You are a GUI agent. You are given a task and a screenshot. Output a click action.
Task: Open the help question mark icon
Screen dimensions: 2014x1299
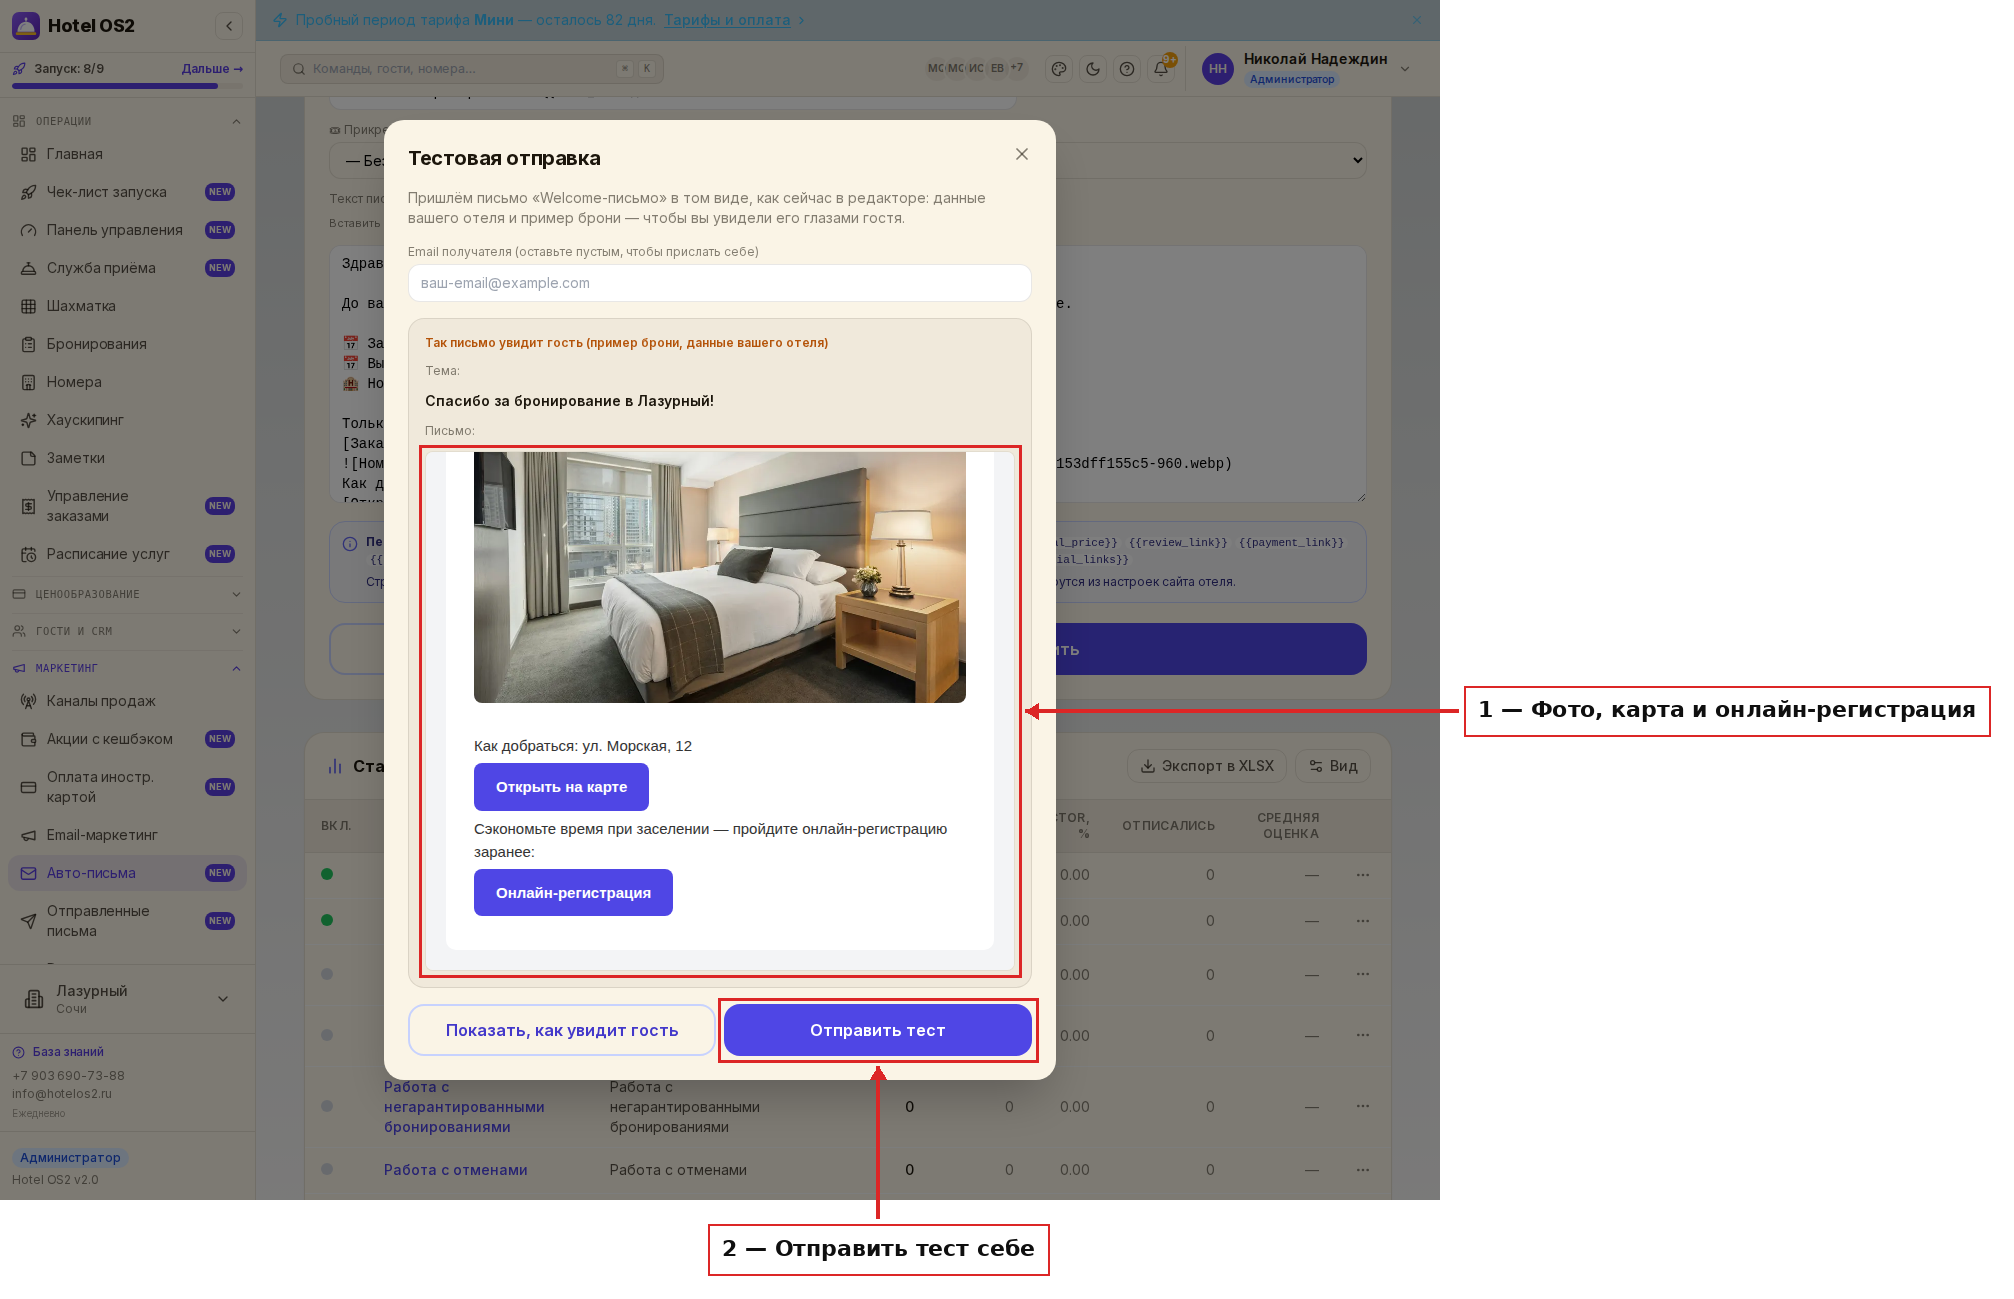click(x=1127, y=69)
